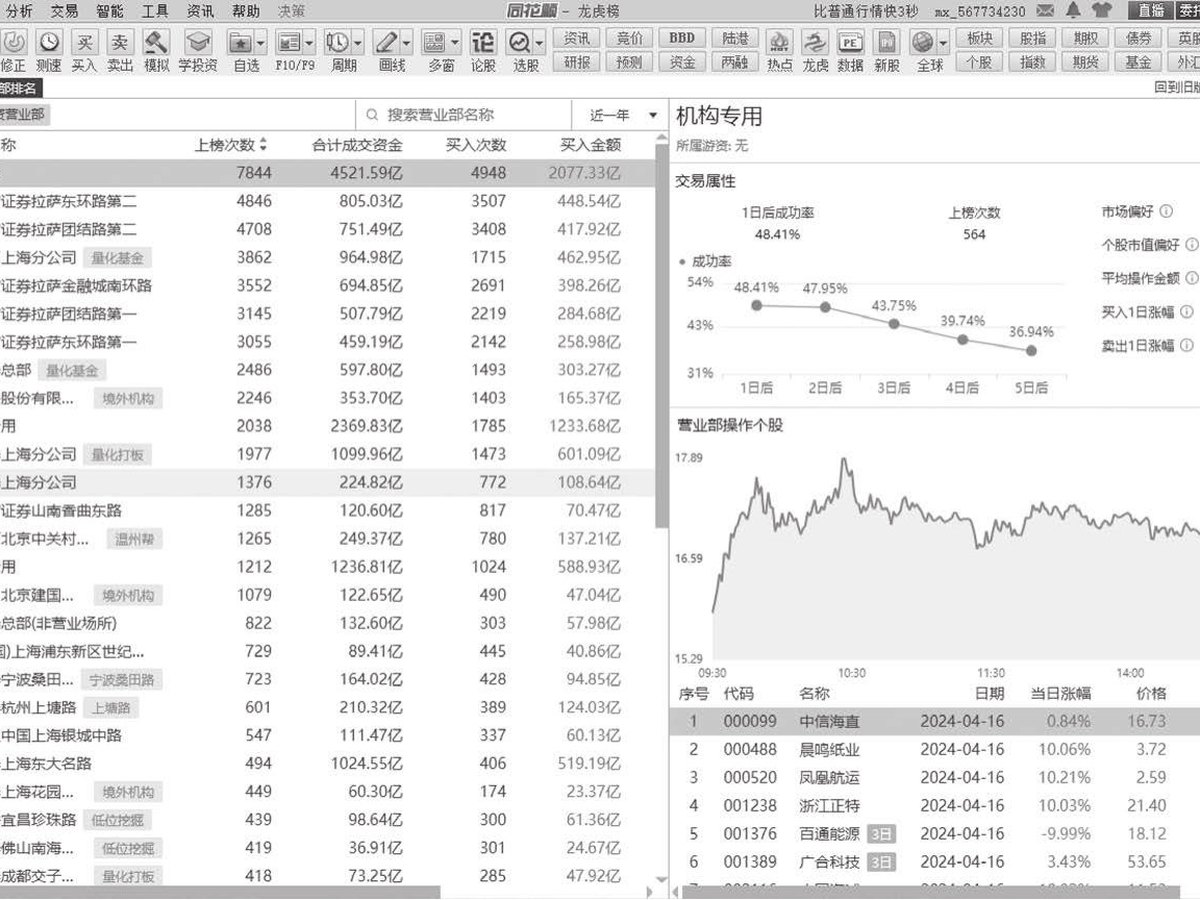Click the 1日后 data point at 48.41%
The width and height of the screenshot is (1200, 900).
(x=756, y=305)
